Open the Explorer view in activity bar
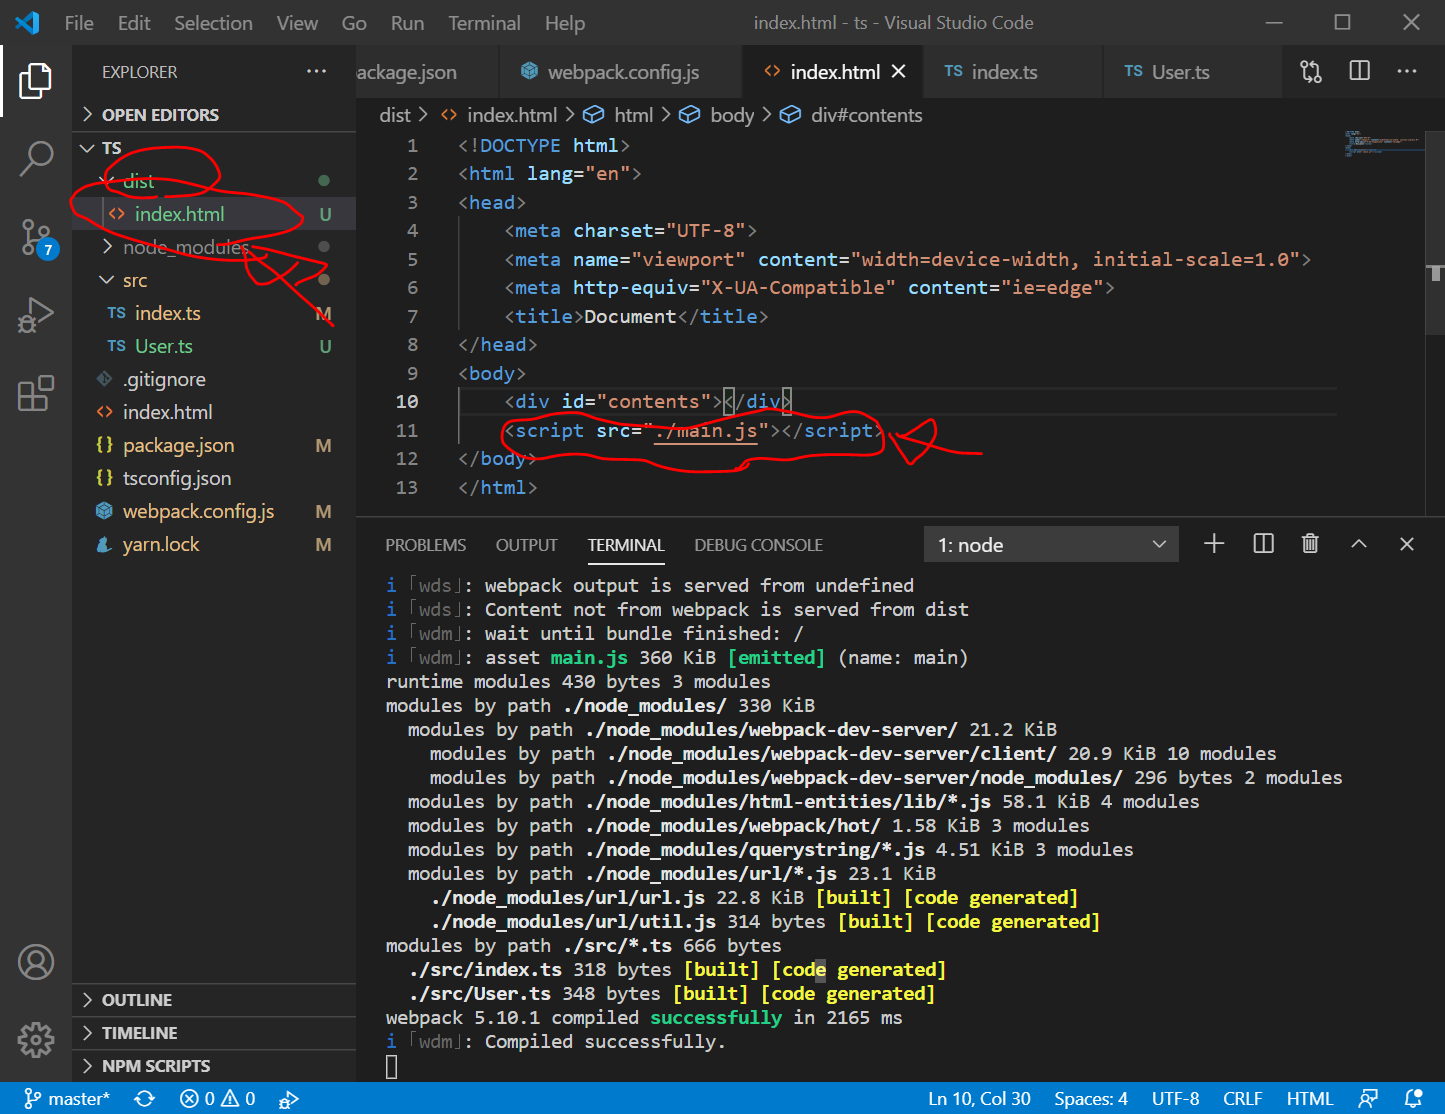This screenshot has width=1445, height=1114. [x=36, y=81]
